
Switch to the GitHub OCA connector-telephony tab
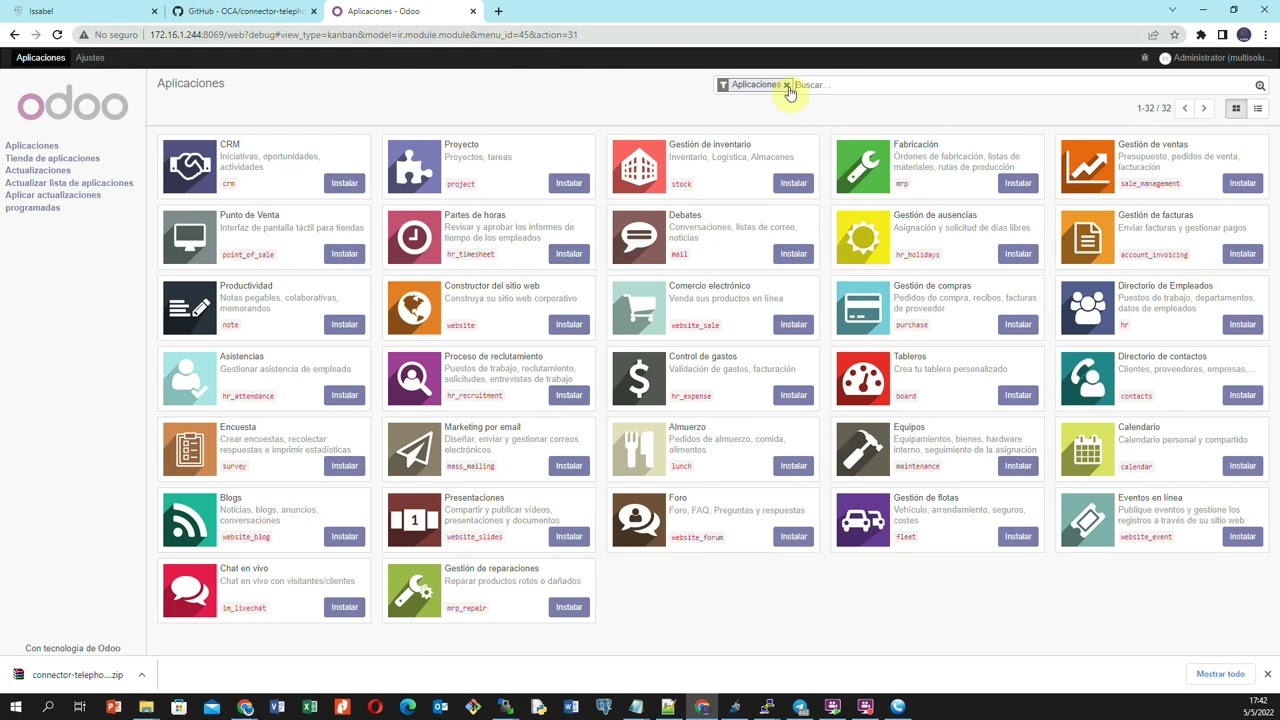coord(245,11)
